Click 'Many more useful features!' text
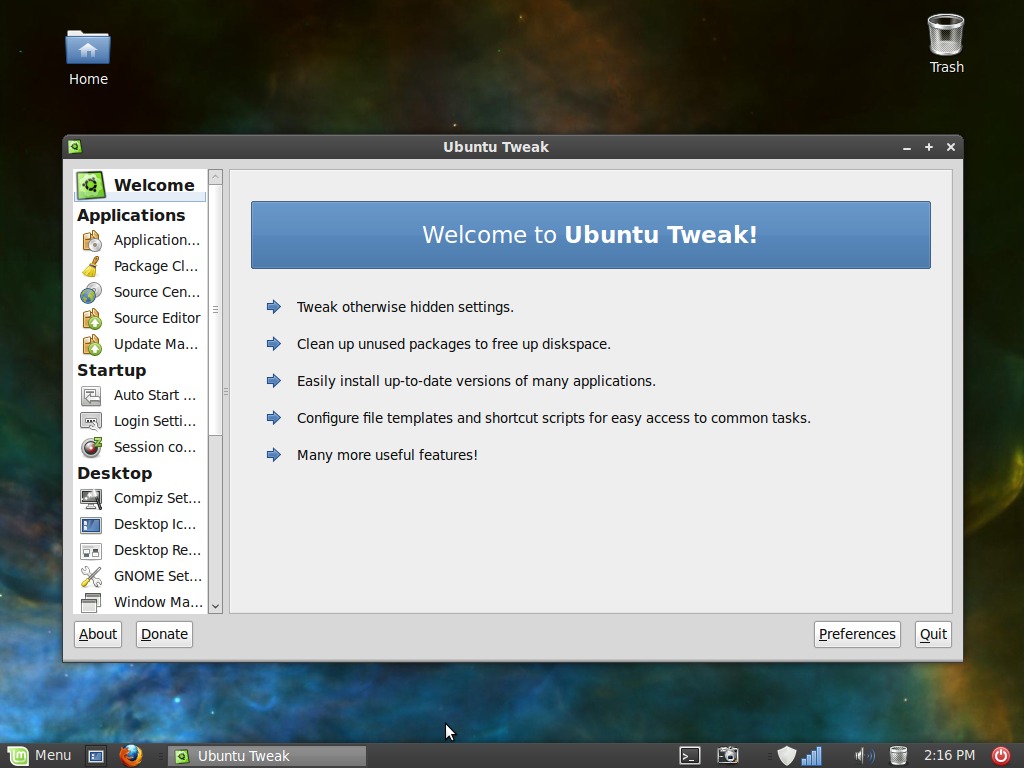 [x=387, y=455]
